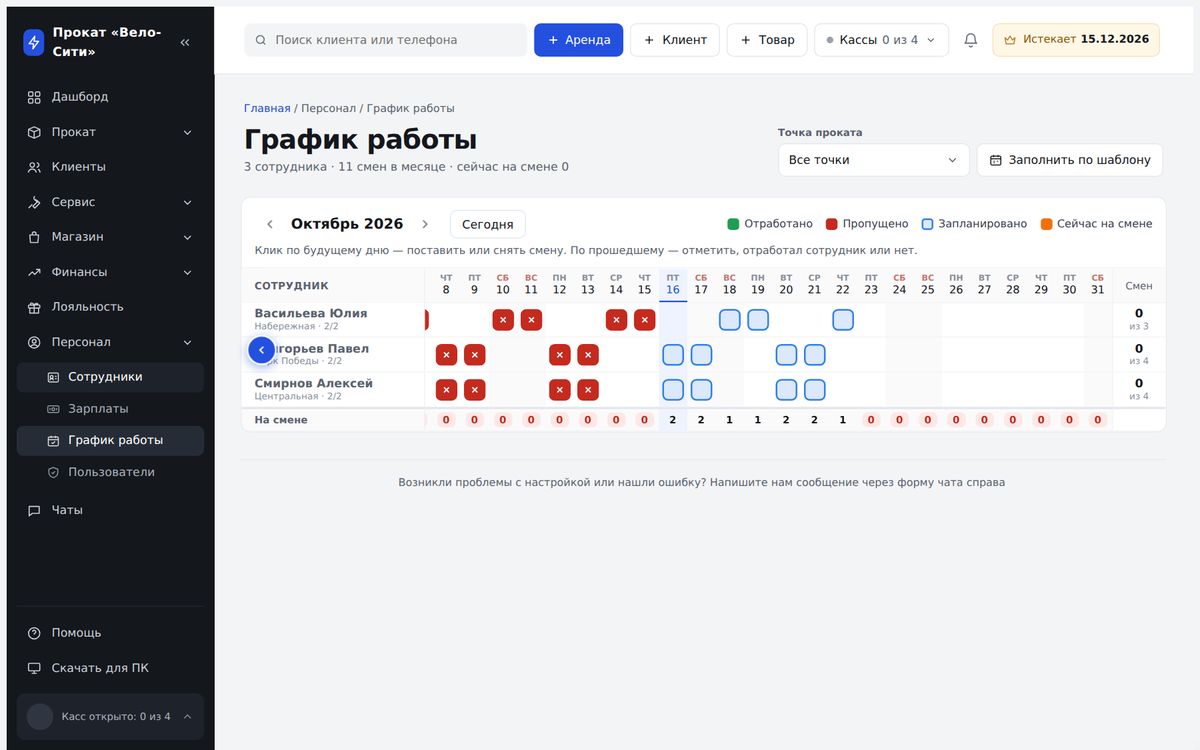Expand the Магазин menu
The width and height of the screenshot is (1200, 750).
click(x=110, y=237)
